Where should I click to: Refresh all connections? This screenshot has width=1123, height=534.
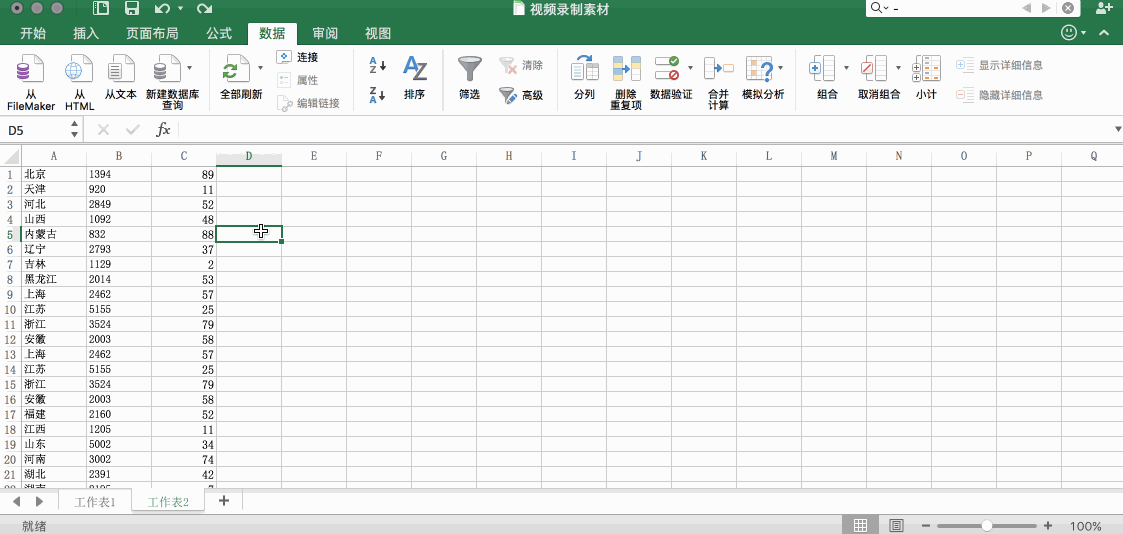(240, 79)
